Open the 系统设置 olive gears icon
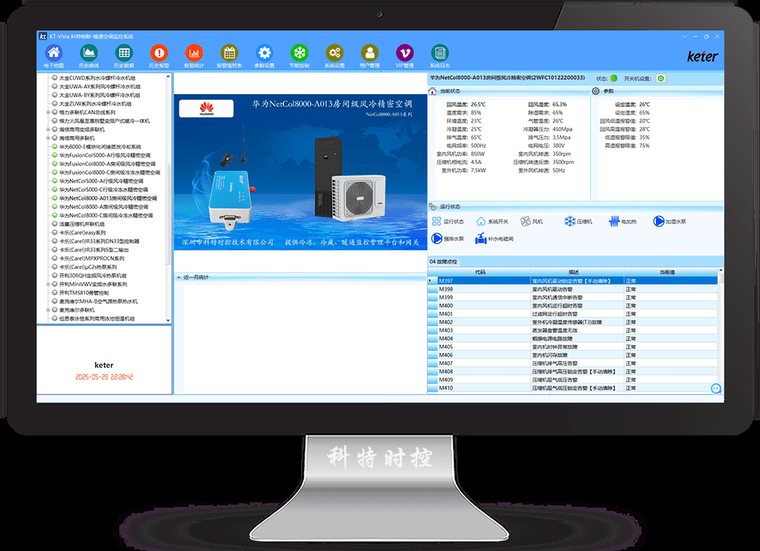Viewport: 760px width, 551px height. click(334, 53)
